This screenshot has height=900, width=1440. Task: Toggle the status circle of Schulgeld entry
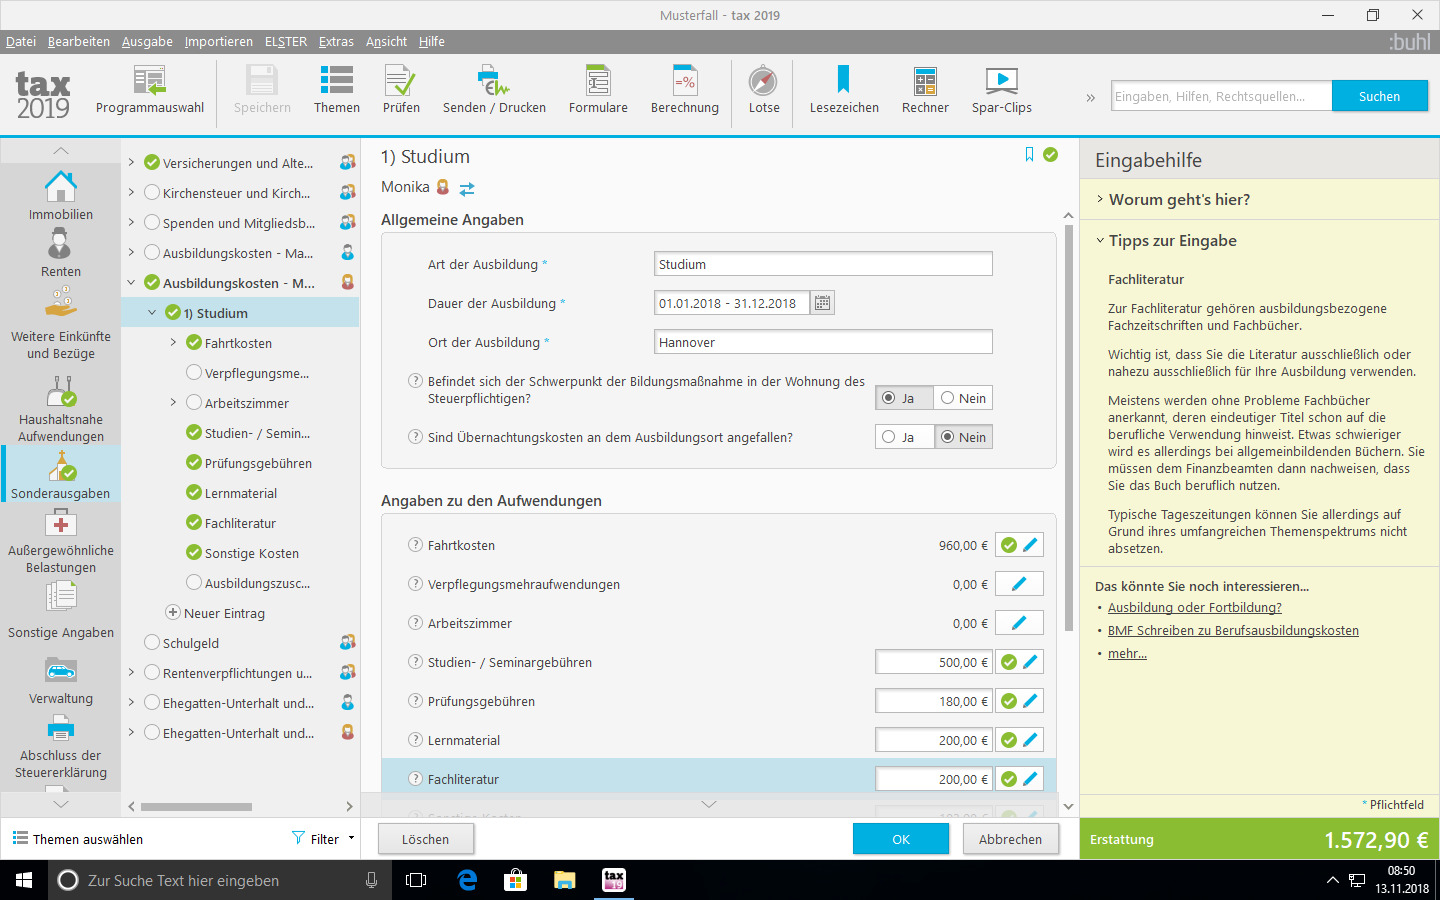tap(152, 643)
